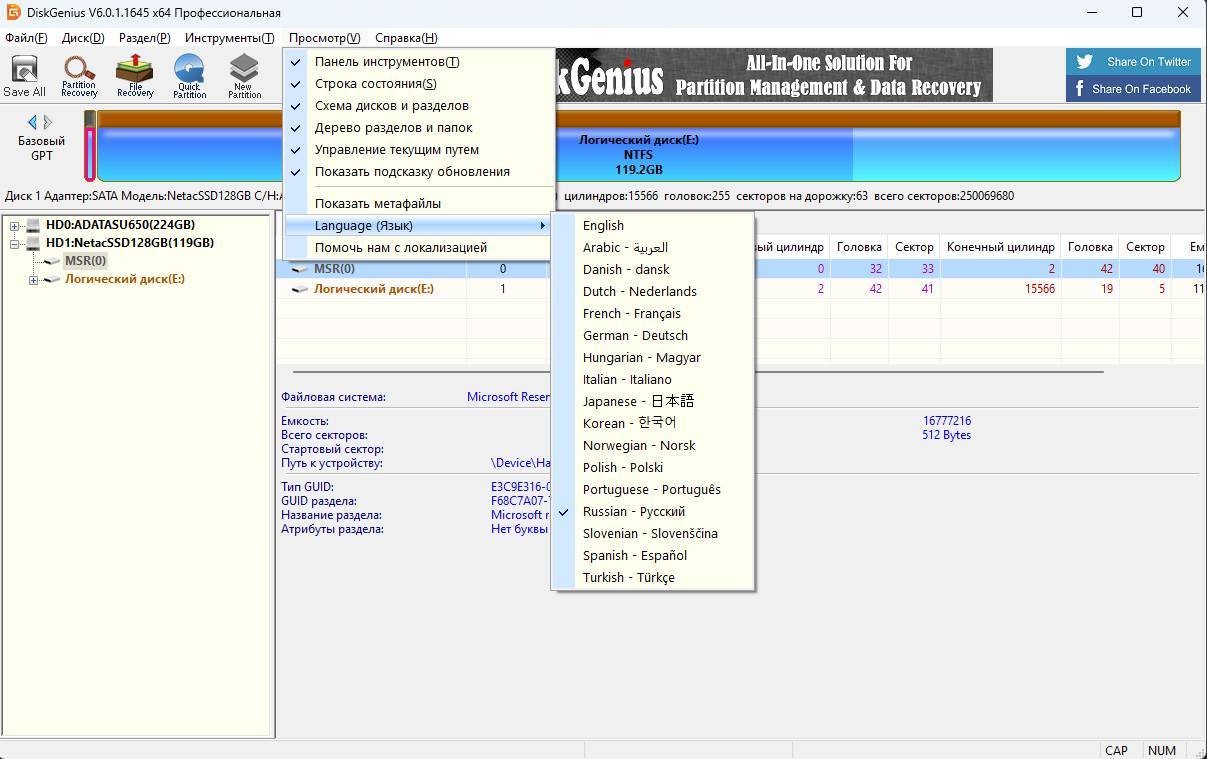Screen dimensions: 1207x759
Task: Select Логический диск(E:) name in partition table
Action: 374,289
